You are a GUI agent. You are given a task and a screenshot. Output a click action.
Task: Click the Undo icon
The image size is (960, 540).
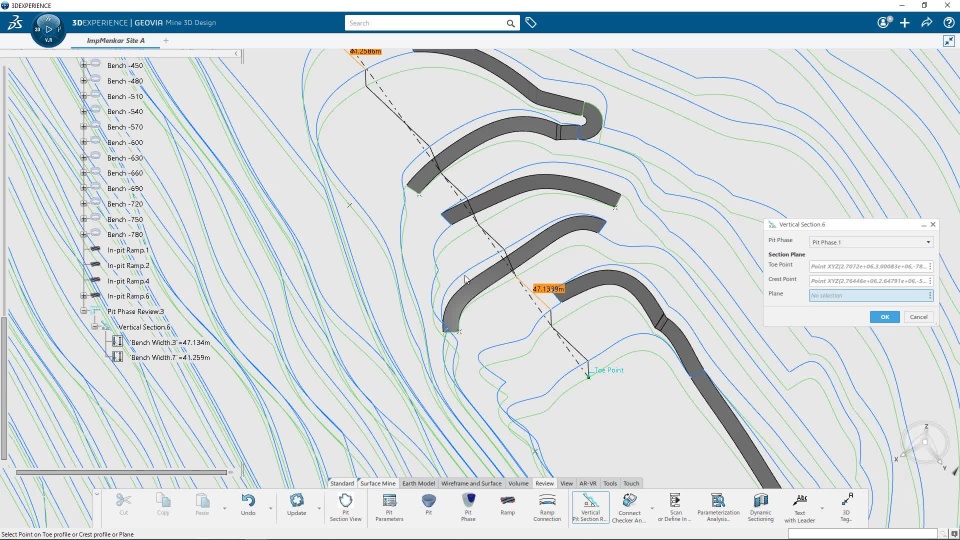pyautogui.click(x=248, y=500)
